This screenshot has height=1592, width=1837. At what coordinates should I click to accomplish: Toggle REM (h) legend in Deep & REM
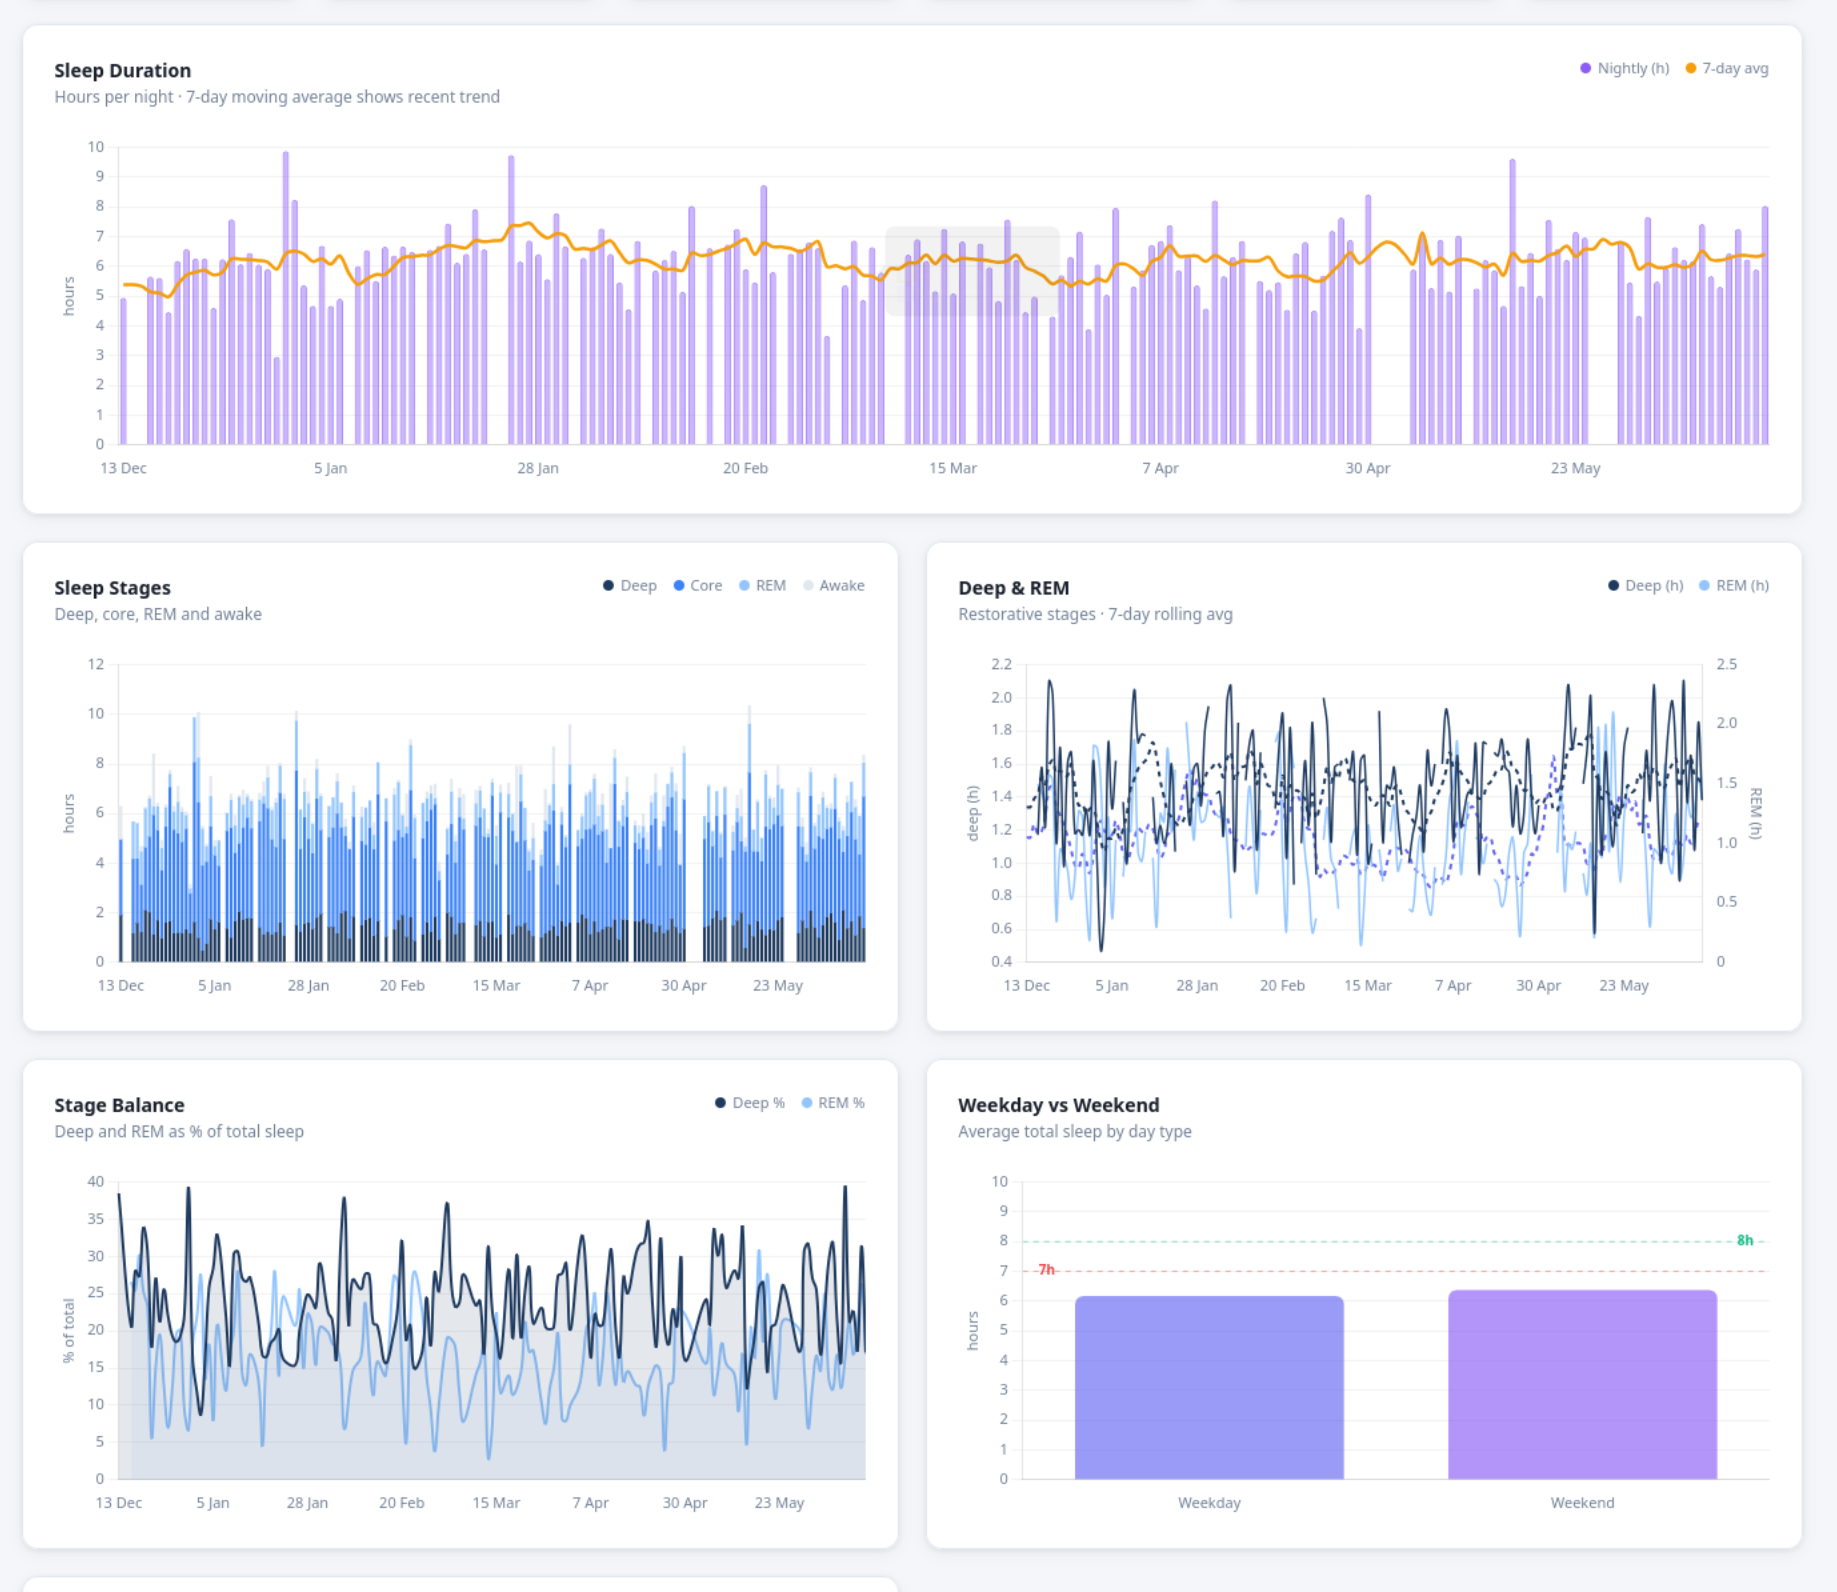click(1734, 585)
